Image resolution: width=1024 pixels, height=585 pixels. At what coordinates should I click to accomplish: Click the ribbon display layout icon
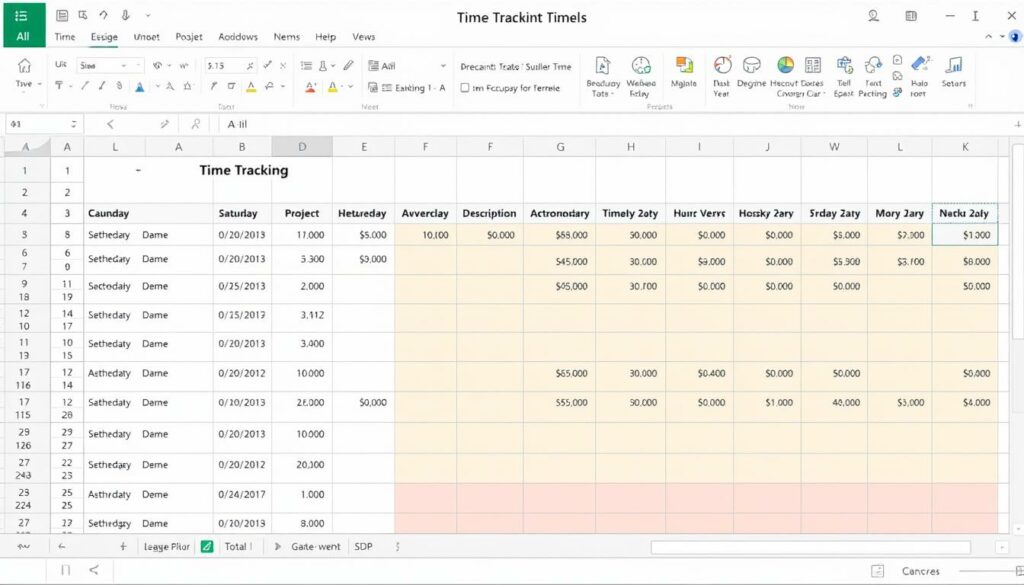[911, 16]
